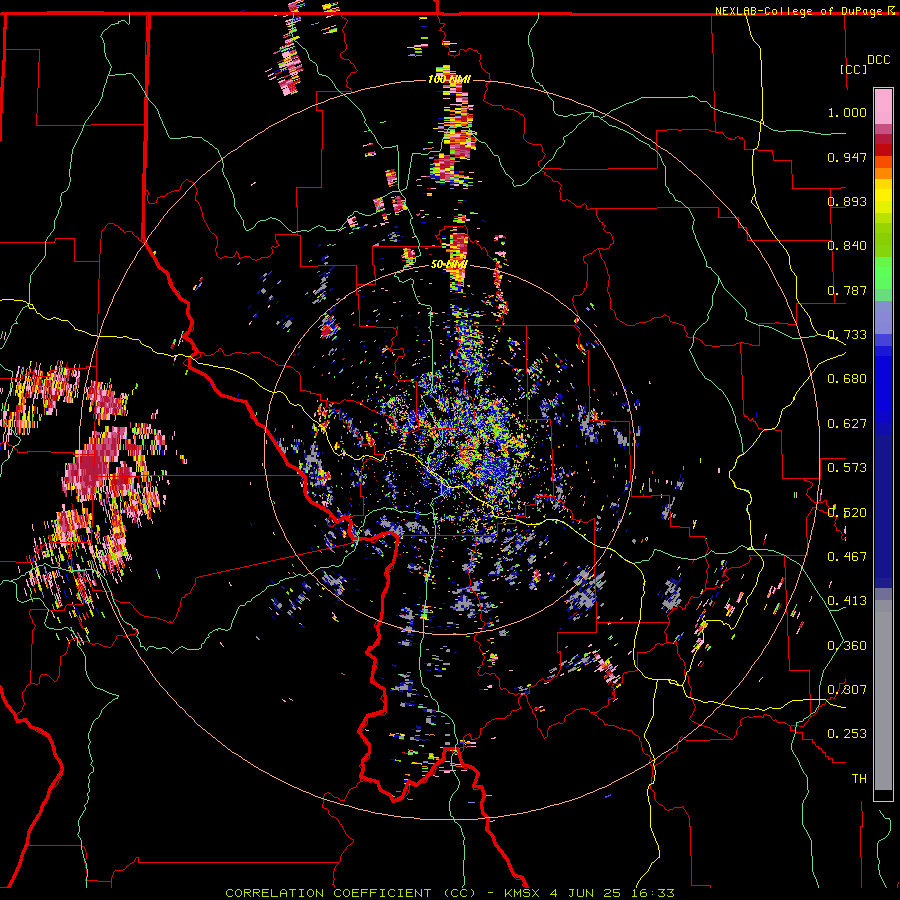Select the 0.413 scale value
Viewport: 900px width, 900px height.
coord(847,601)
